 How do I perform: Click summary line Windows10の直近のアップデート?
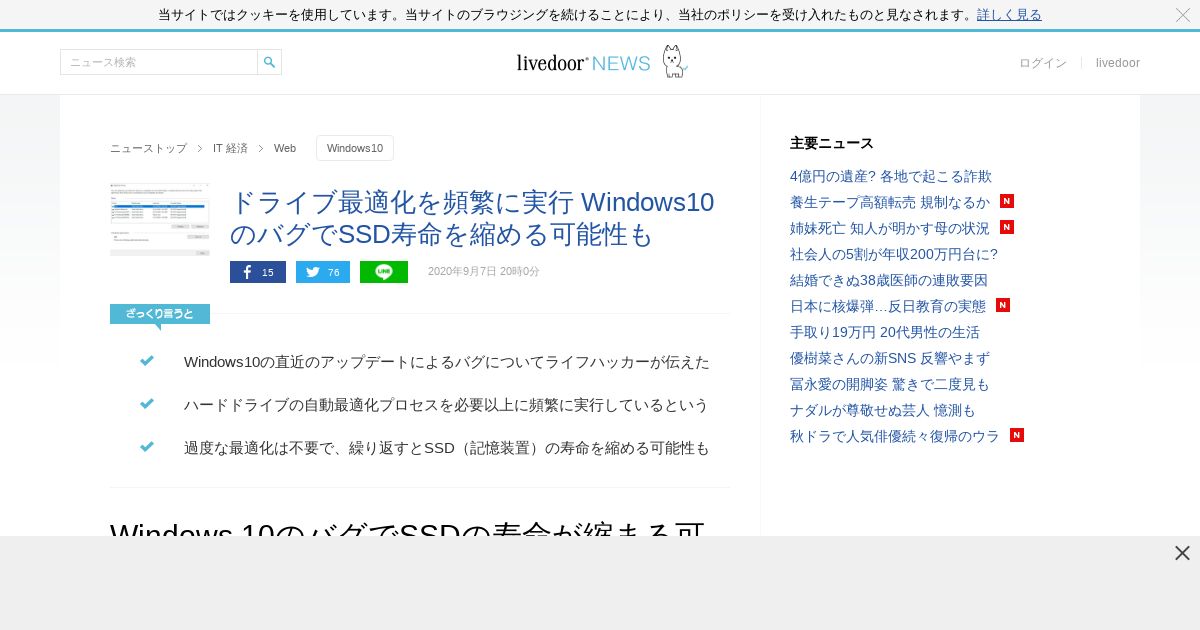447,362
